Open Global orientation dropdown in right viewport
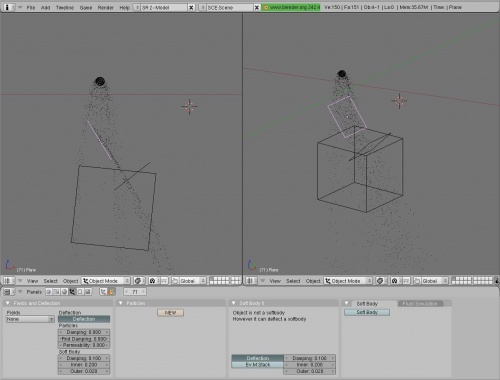 coord(435,281)
